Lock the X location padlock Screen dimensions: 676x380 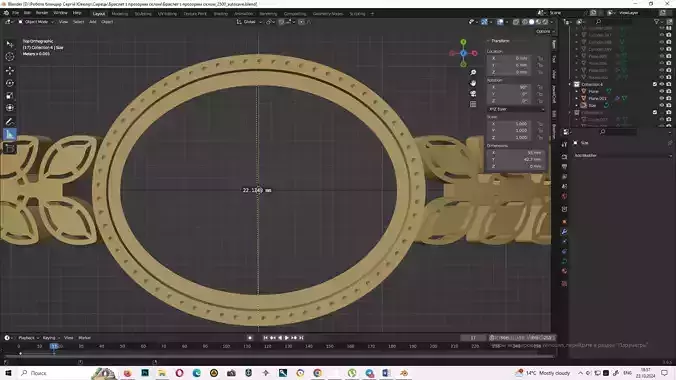[x=540, y=58]
